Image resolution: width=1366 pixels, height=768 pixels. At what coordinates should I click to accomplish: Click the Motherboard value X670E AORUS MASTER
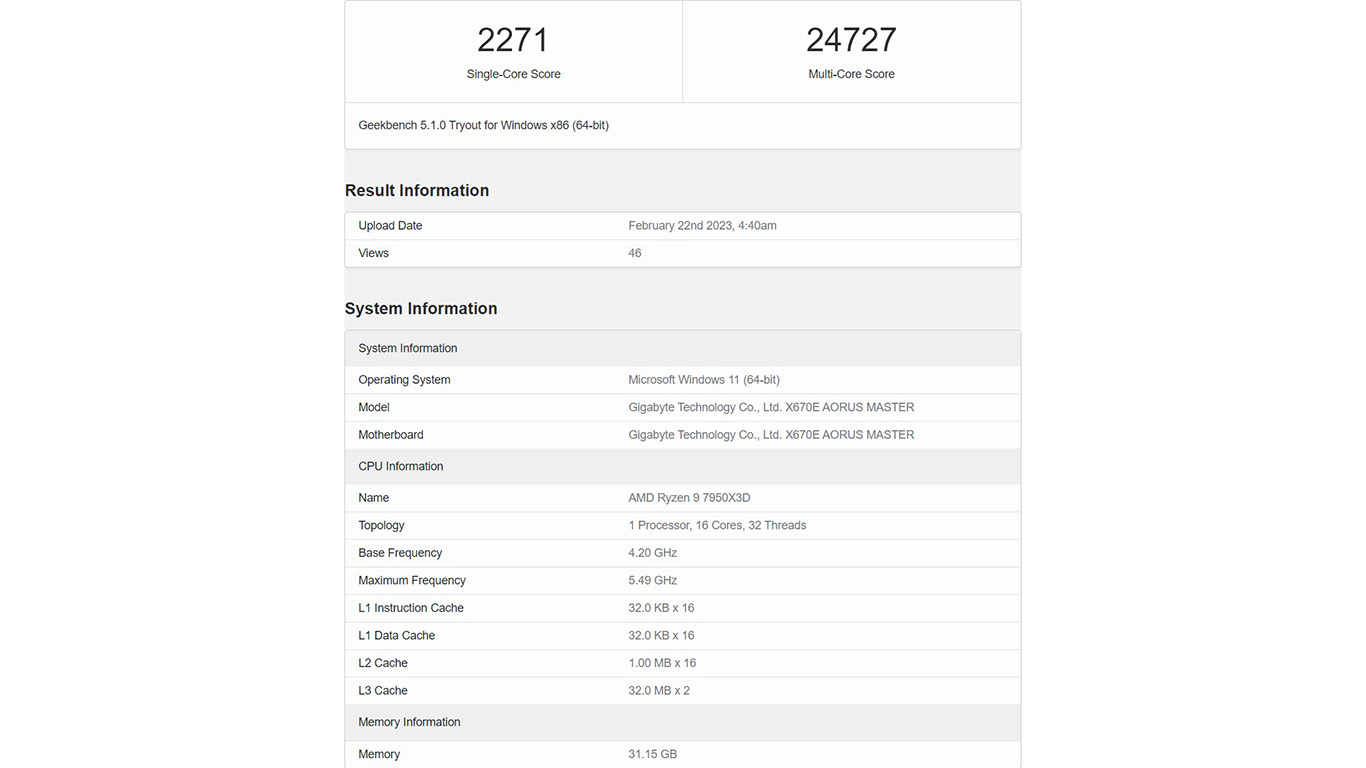[x=771, y=435]
